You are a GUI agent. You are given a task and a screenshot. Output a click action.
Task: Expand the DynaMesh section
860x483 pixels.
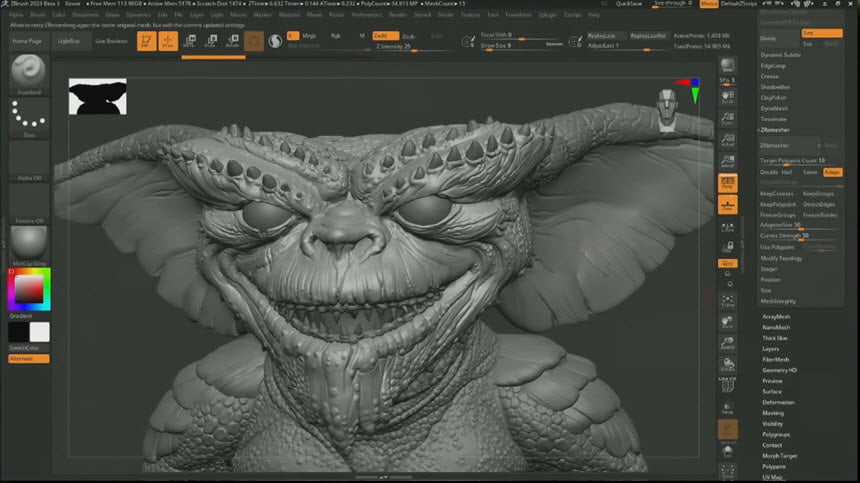pos(774,109)
